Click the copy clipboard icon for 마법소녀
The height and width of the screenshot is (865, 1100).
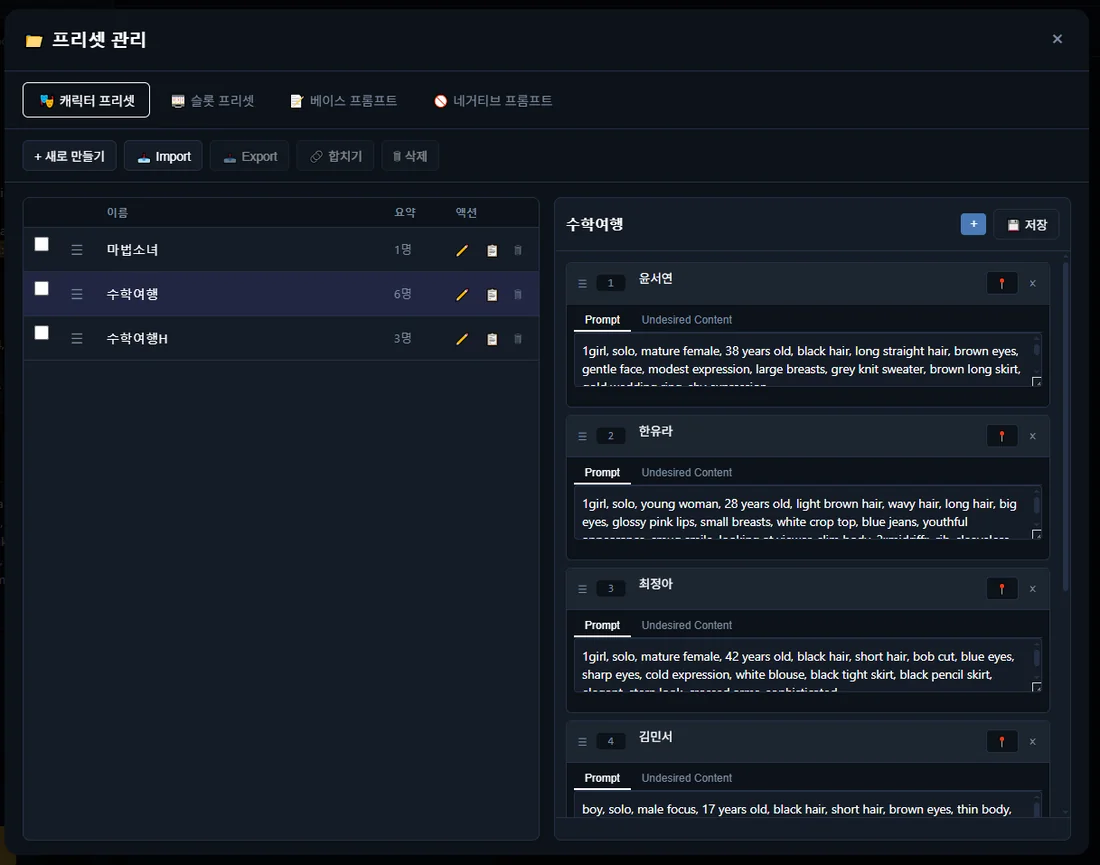[x=492, y=250]
